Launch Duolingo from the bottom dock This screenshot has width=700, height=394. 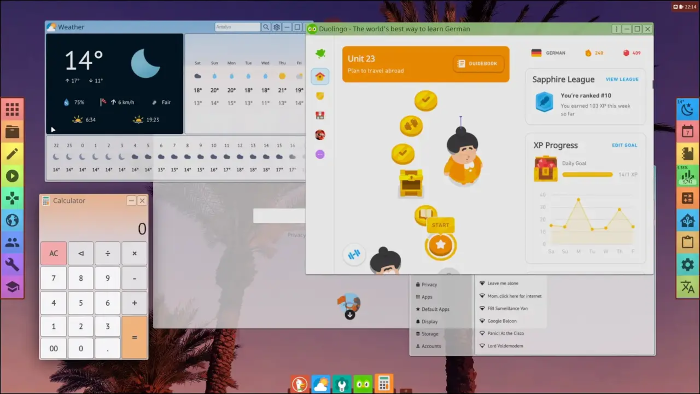(362, 384)
